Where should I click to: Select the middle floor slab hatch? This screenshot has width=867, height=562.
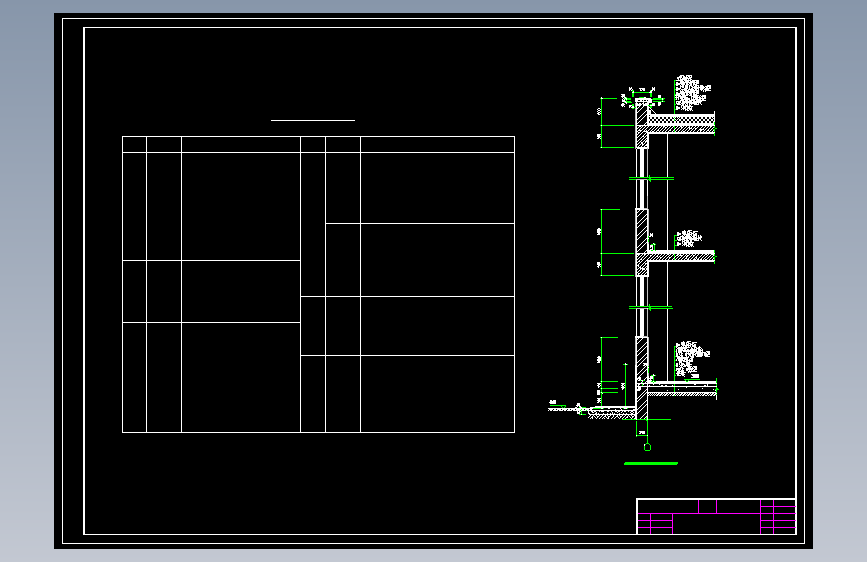(681, 256)
